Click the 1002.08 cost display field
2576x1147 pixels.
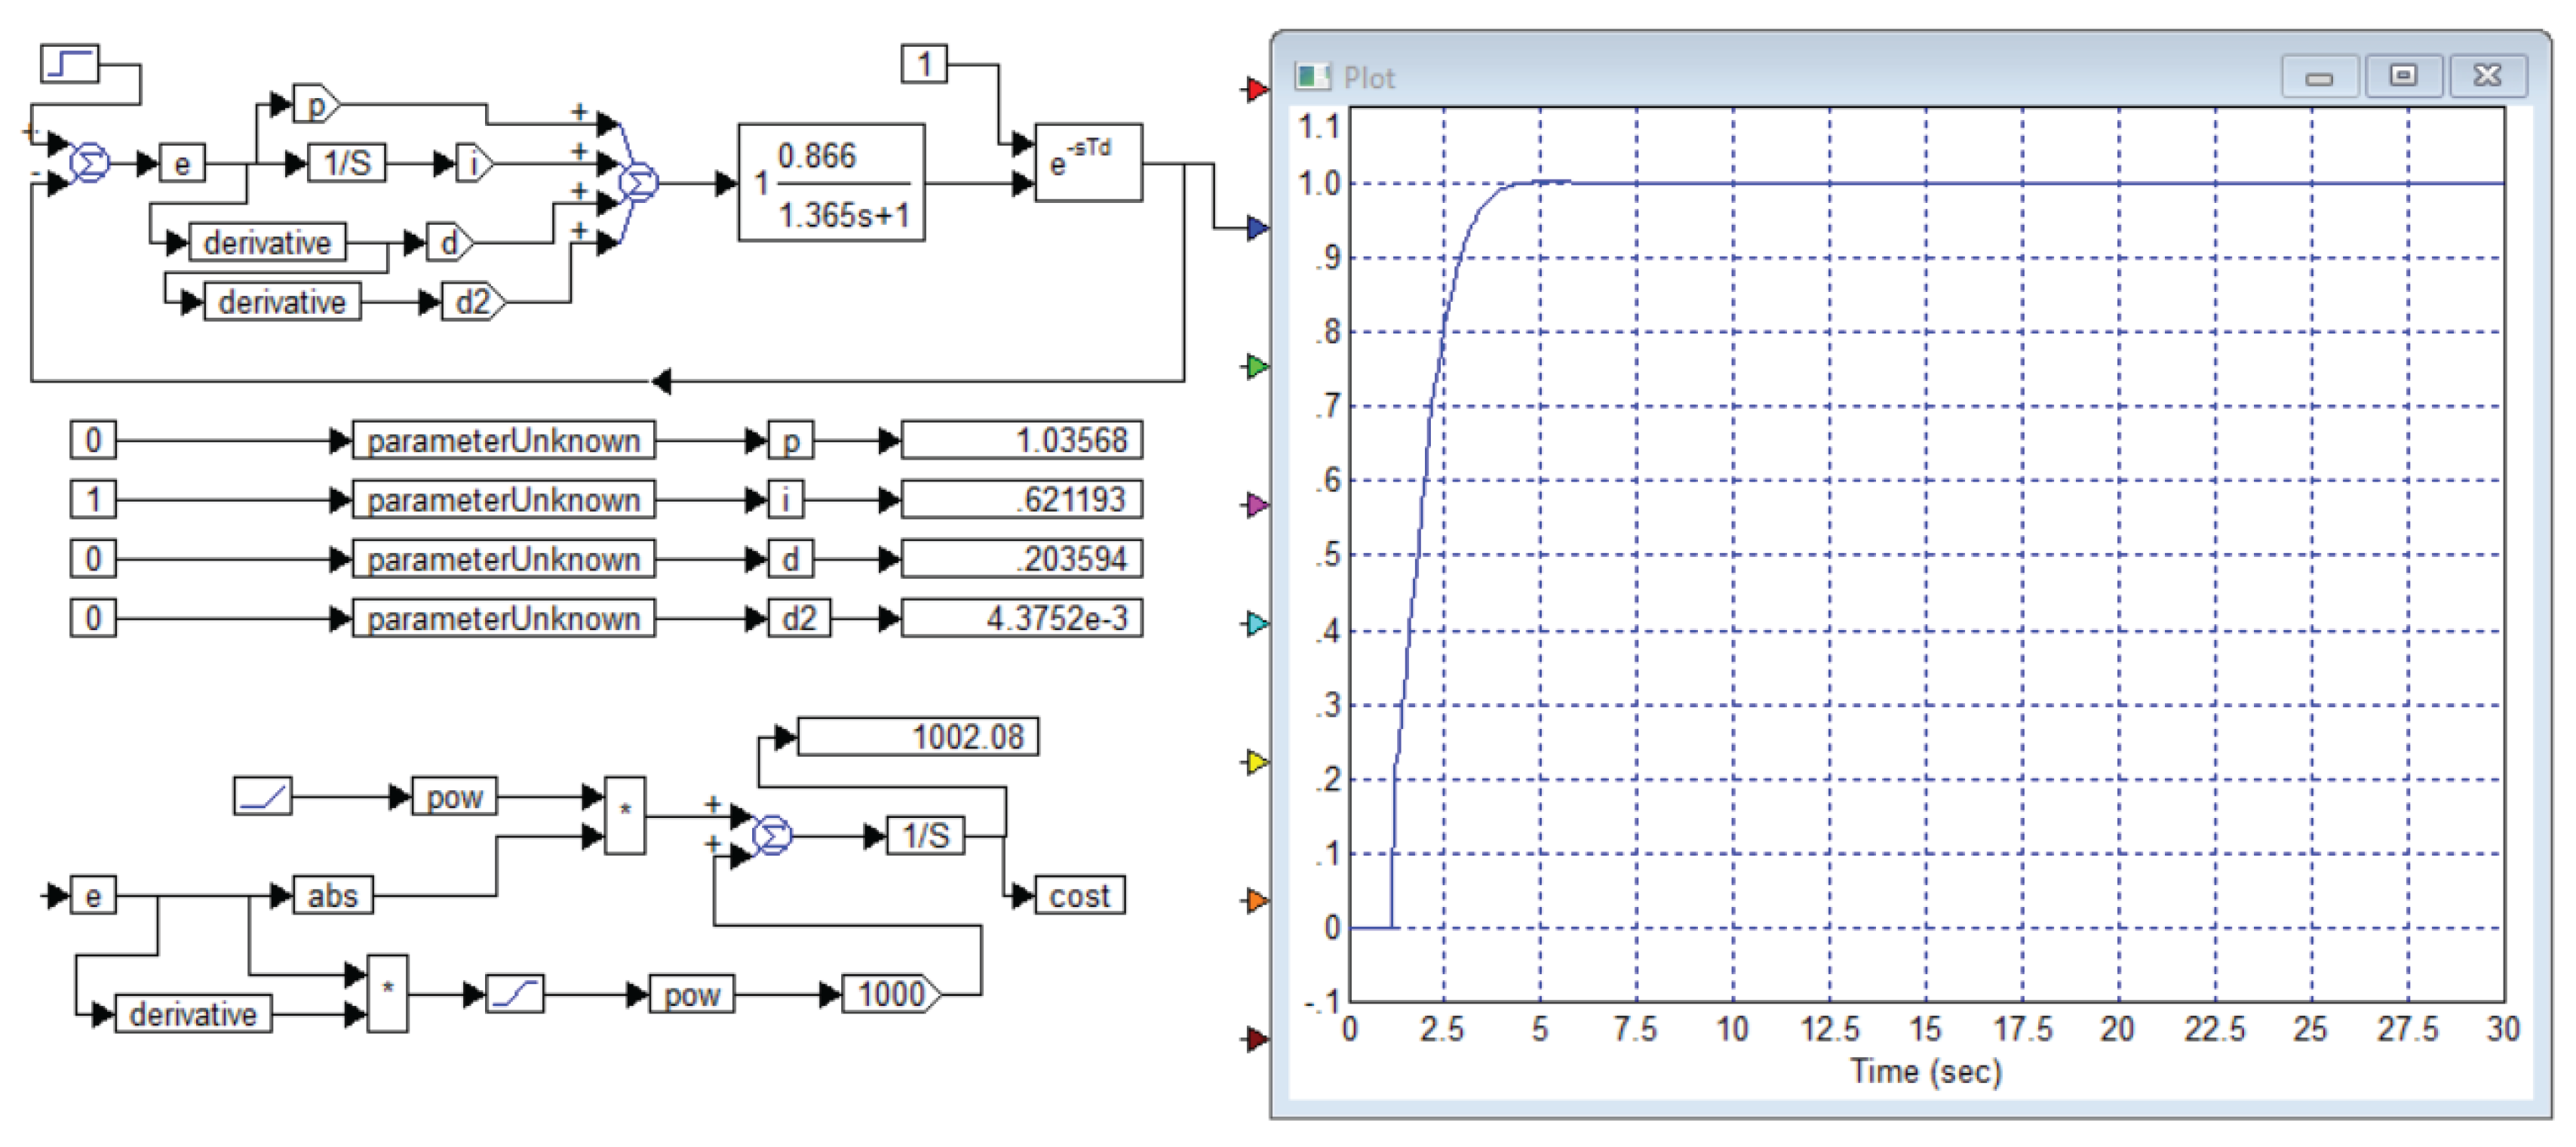(917, 737)
